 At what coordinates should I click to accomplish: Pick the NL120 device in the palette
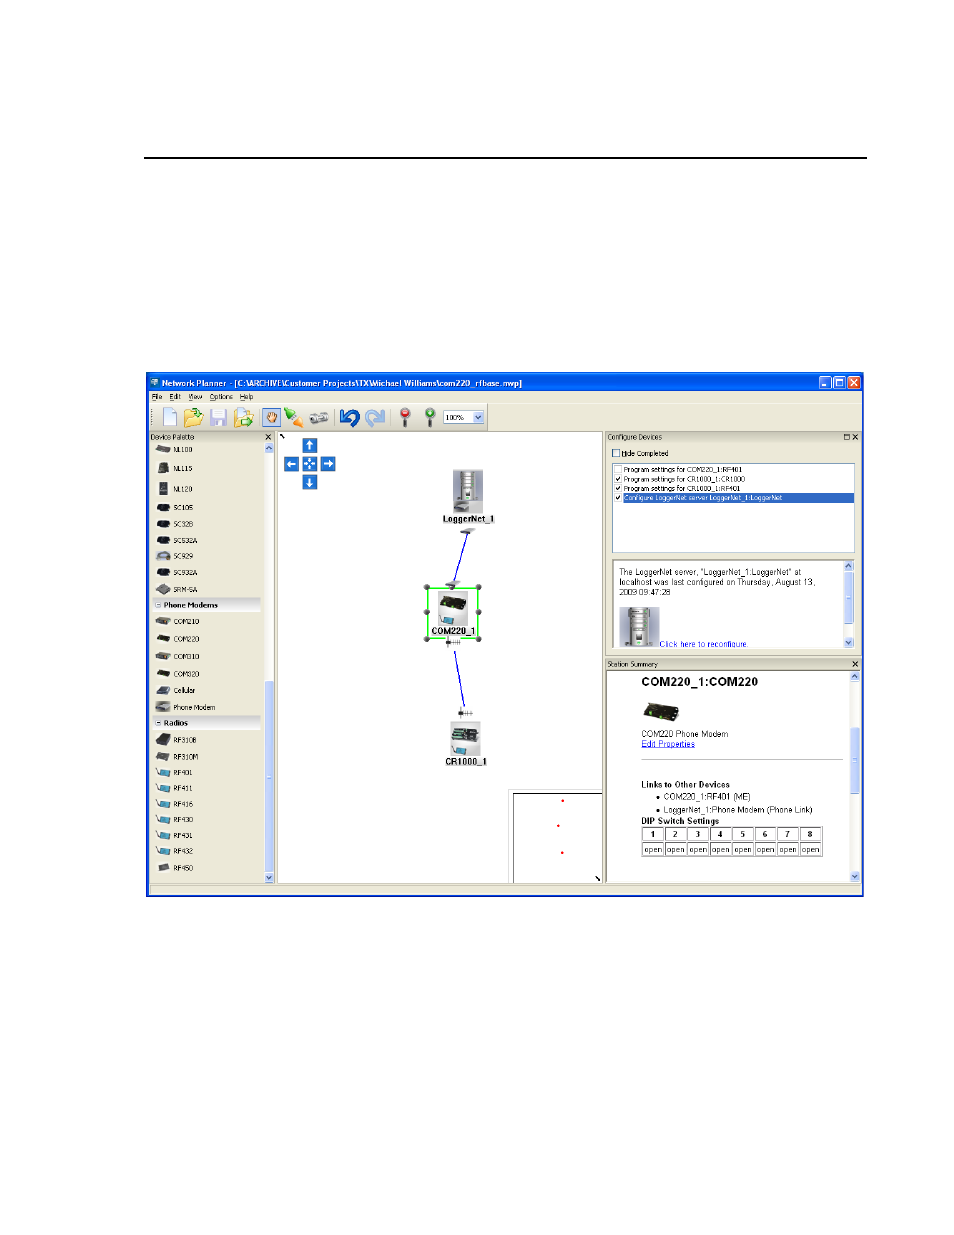[x=174, y=489]
